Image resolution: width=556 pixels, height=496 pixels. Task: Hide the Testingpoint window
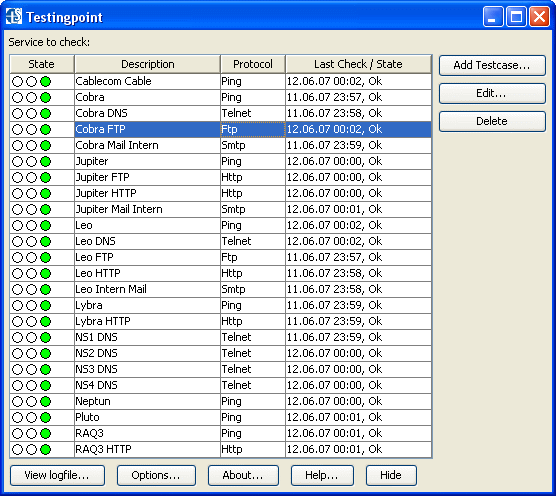[x=391, y=475]
